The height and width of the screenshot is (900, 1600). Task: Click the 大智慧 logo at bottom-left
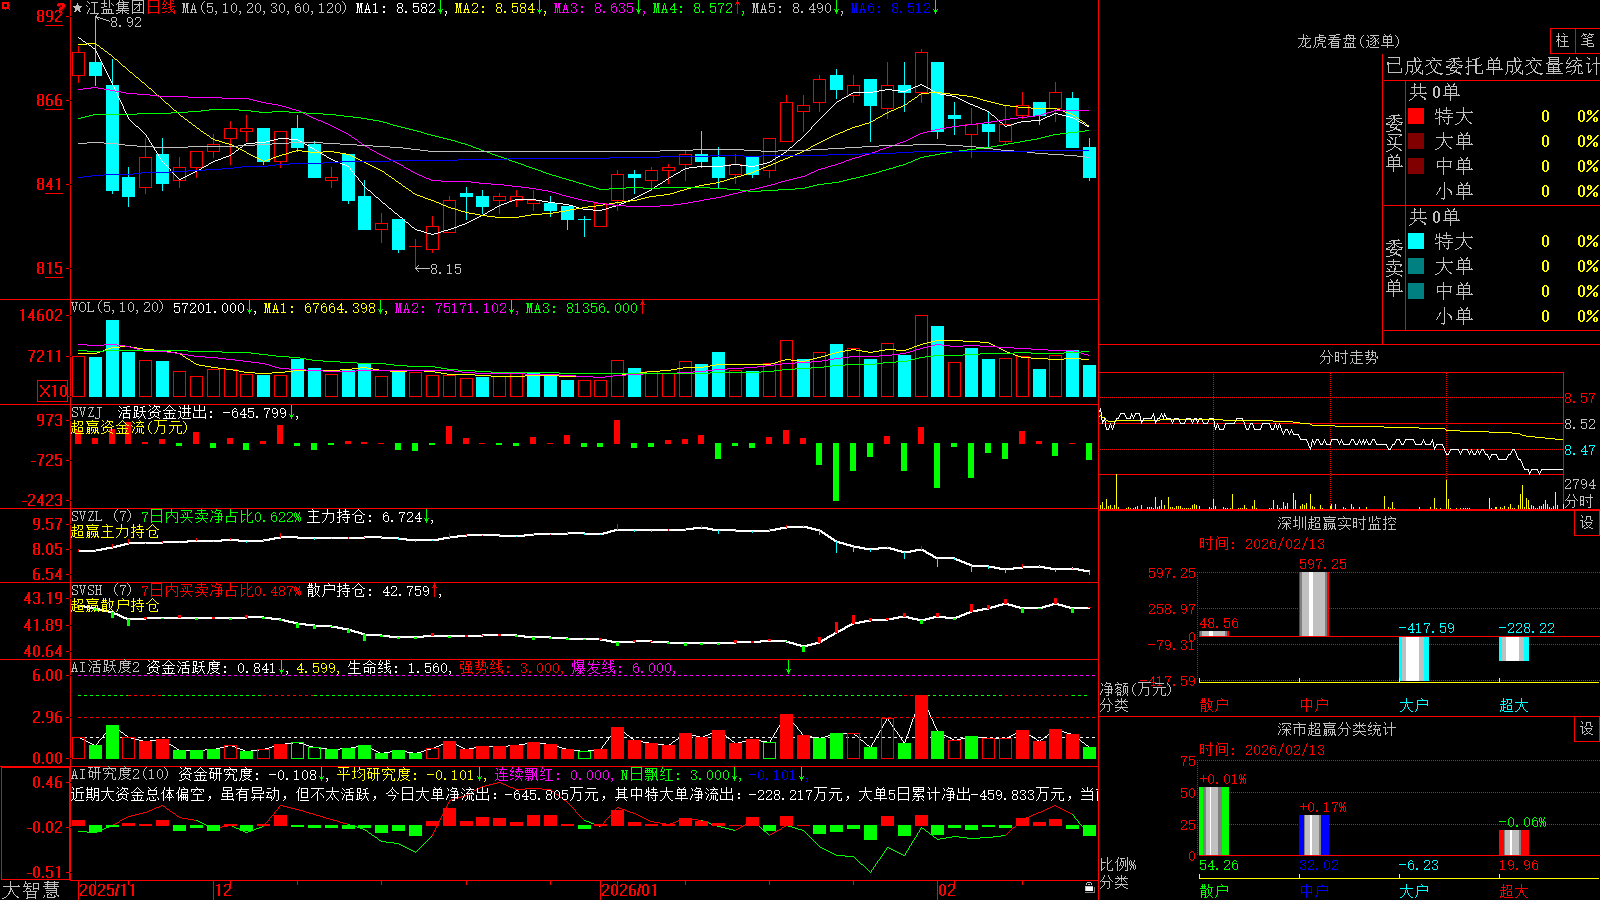(x=31, y=890)
